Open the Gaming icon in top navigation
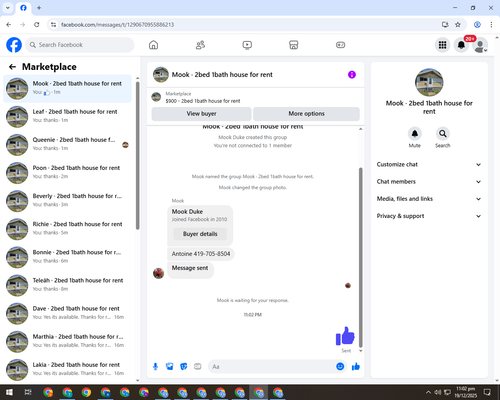 [340, 45]
